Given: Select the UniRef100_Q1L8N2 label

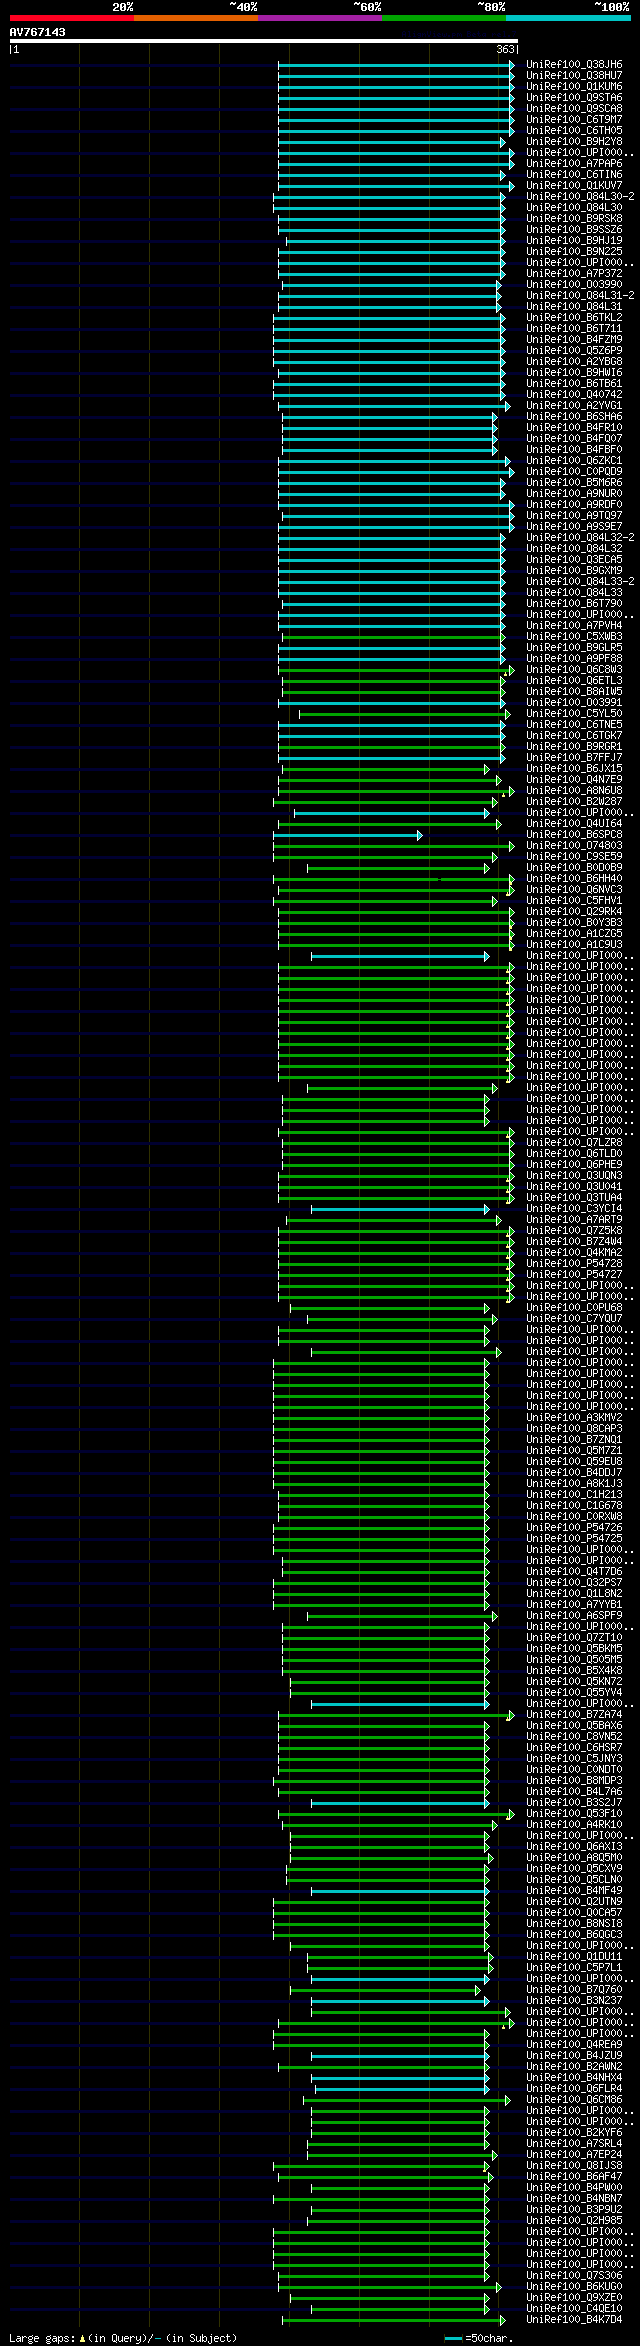Looking at the screenshot, I should (574, 1594).
